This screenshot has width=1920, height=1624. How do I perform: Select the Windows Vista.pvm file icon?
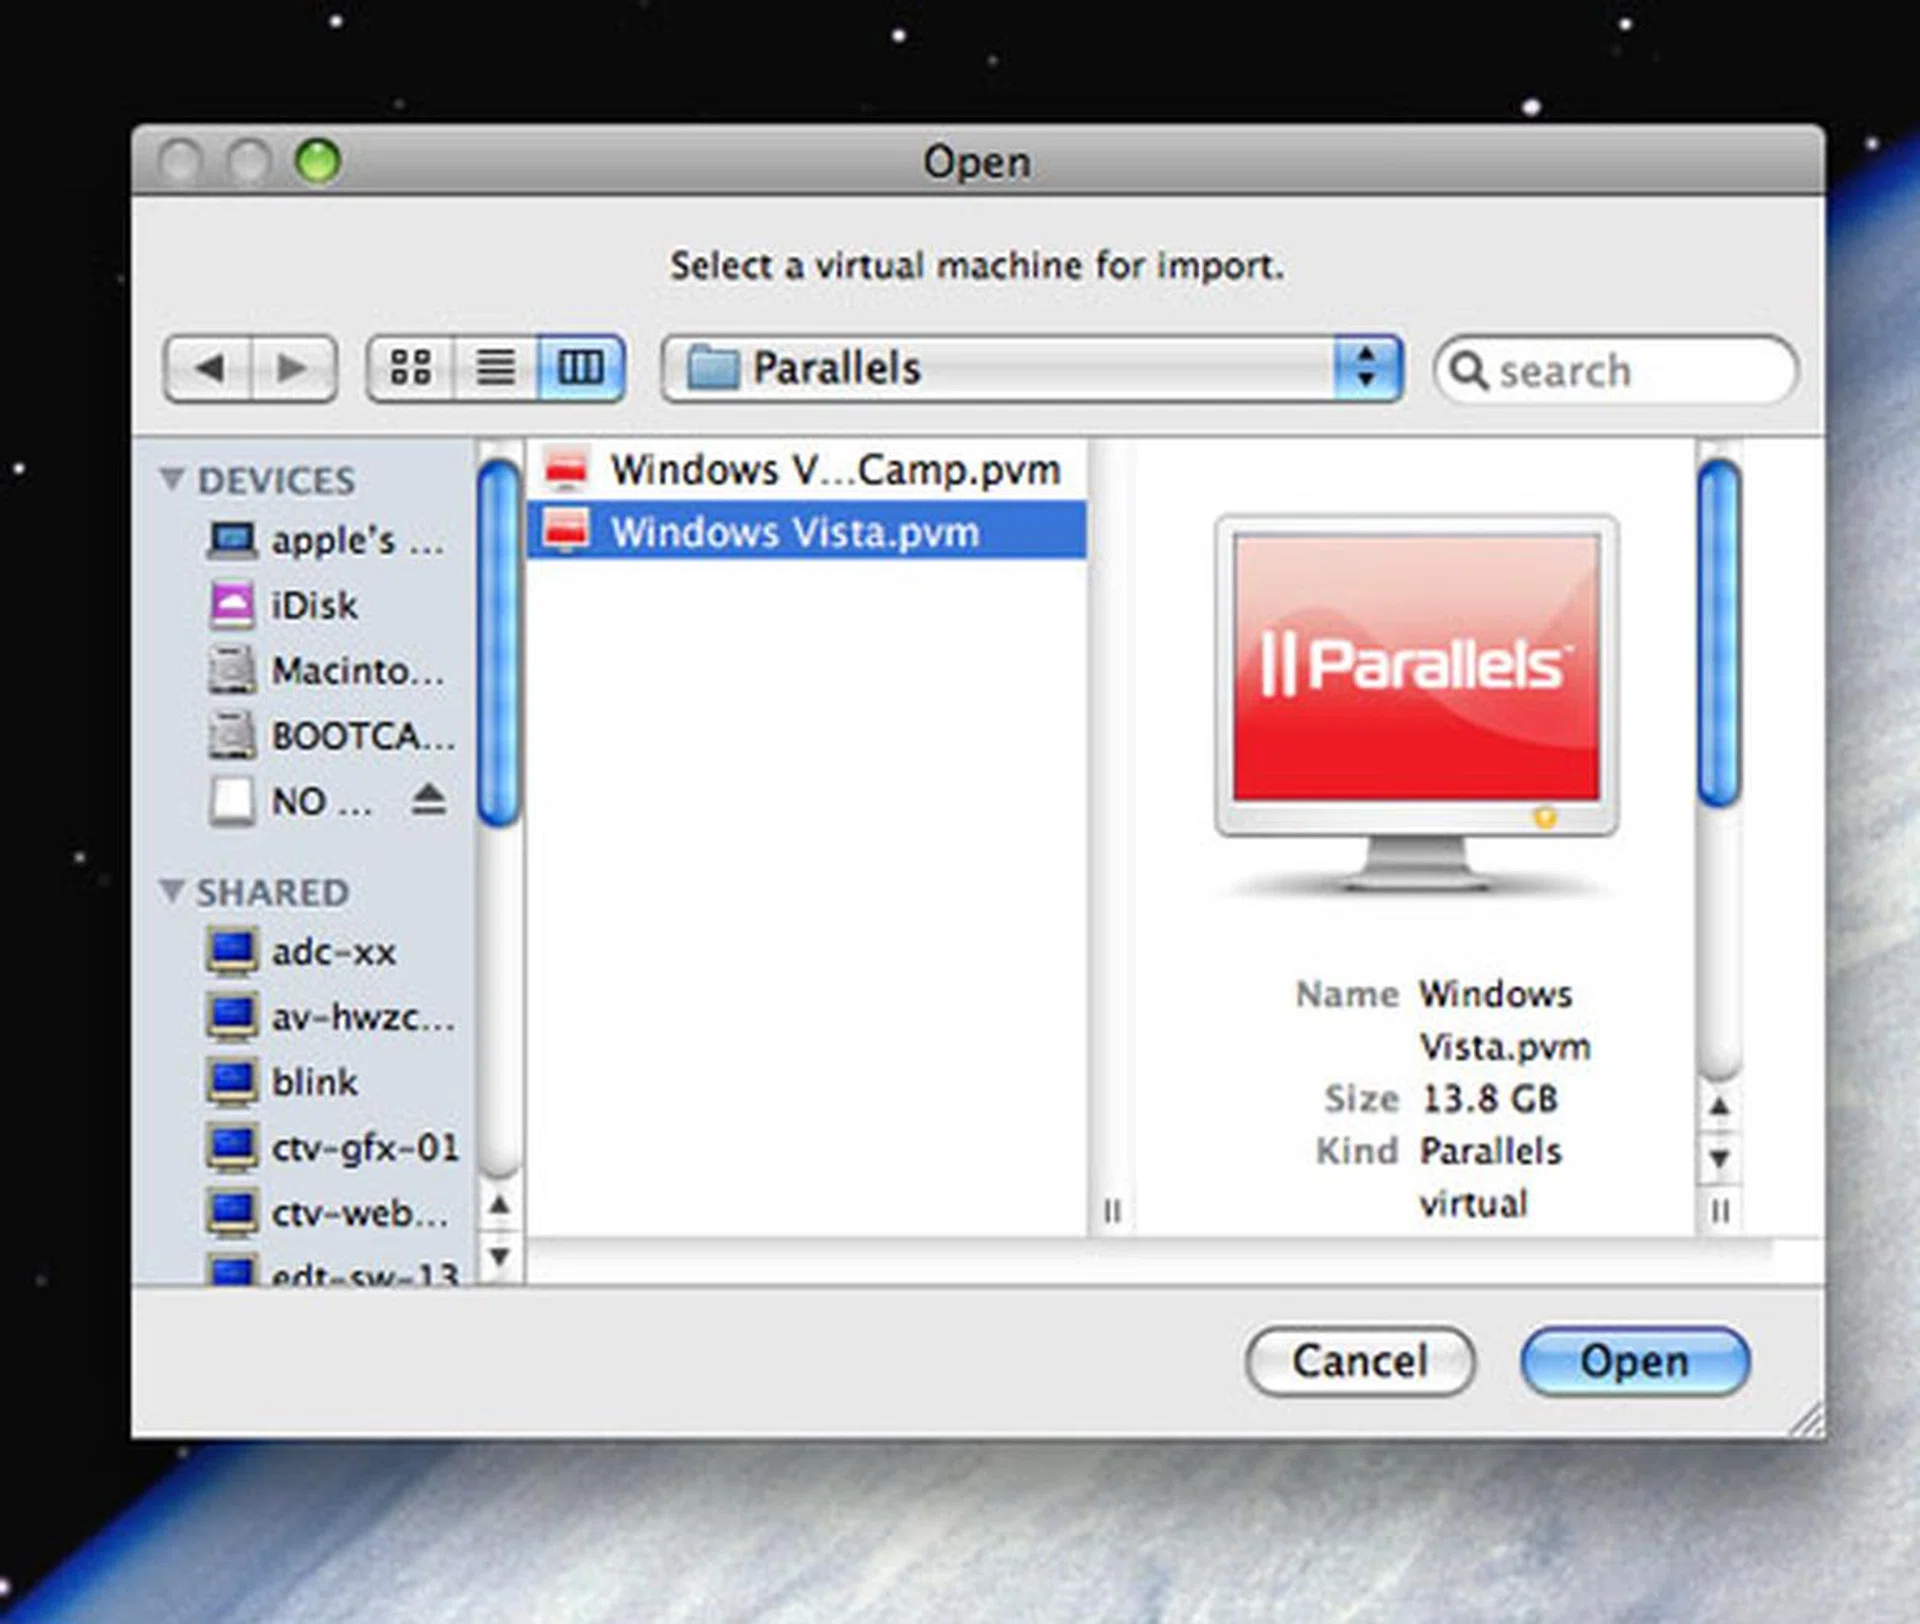click(x=567, y=531)
